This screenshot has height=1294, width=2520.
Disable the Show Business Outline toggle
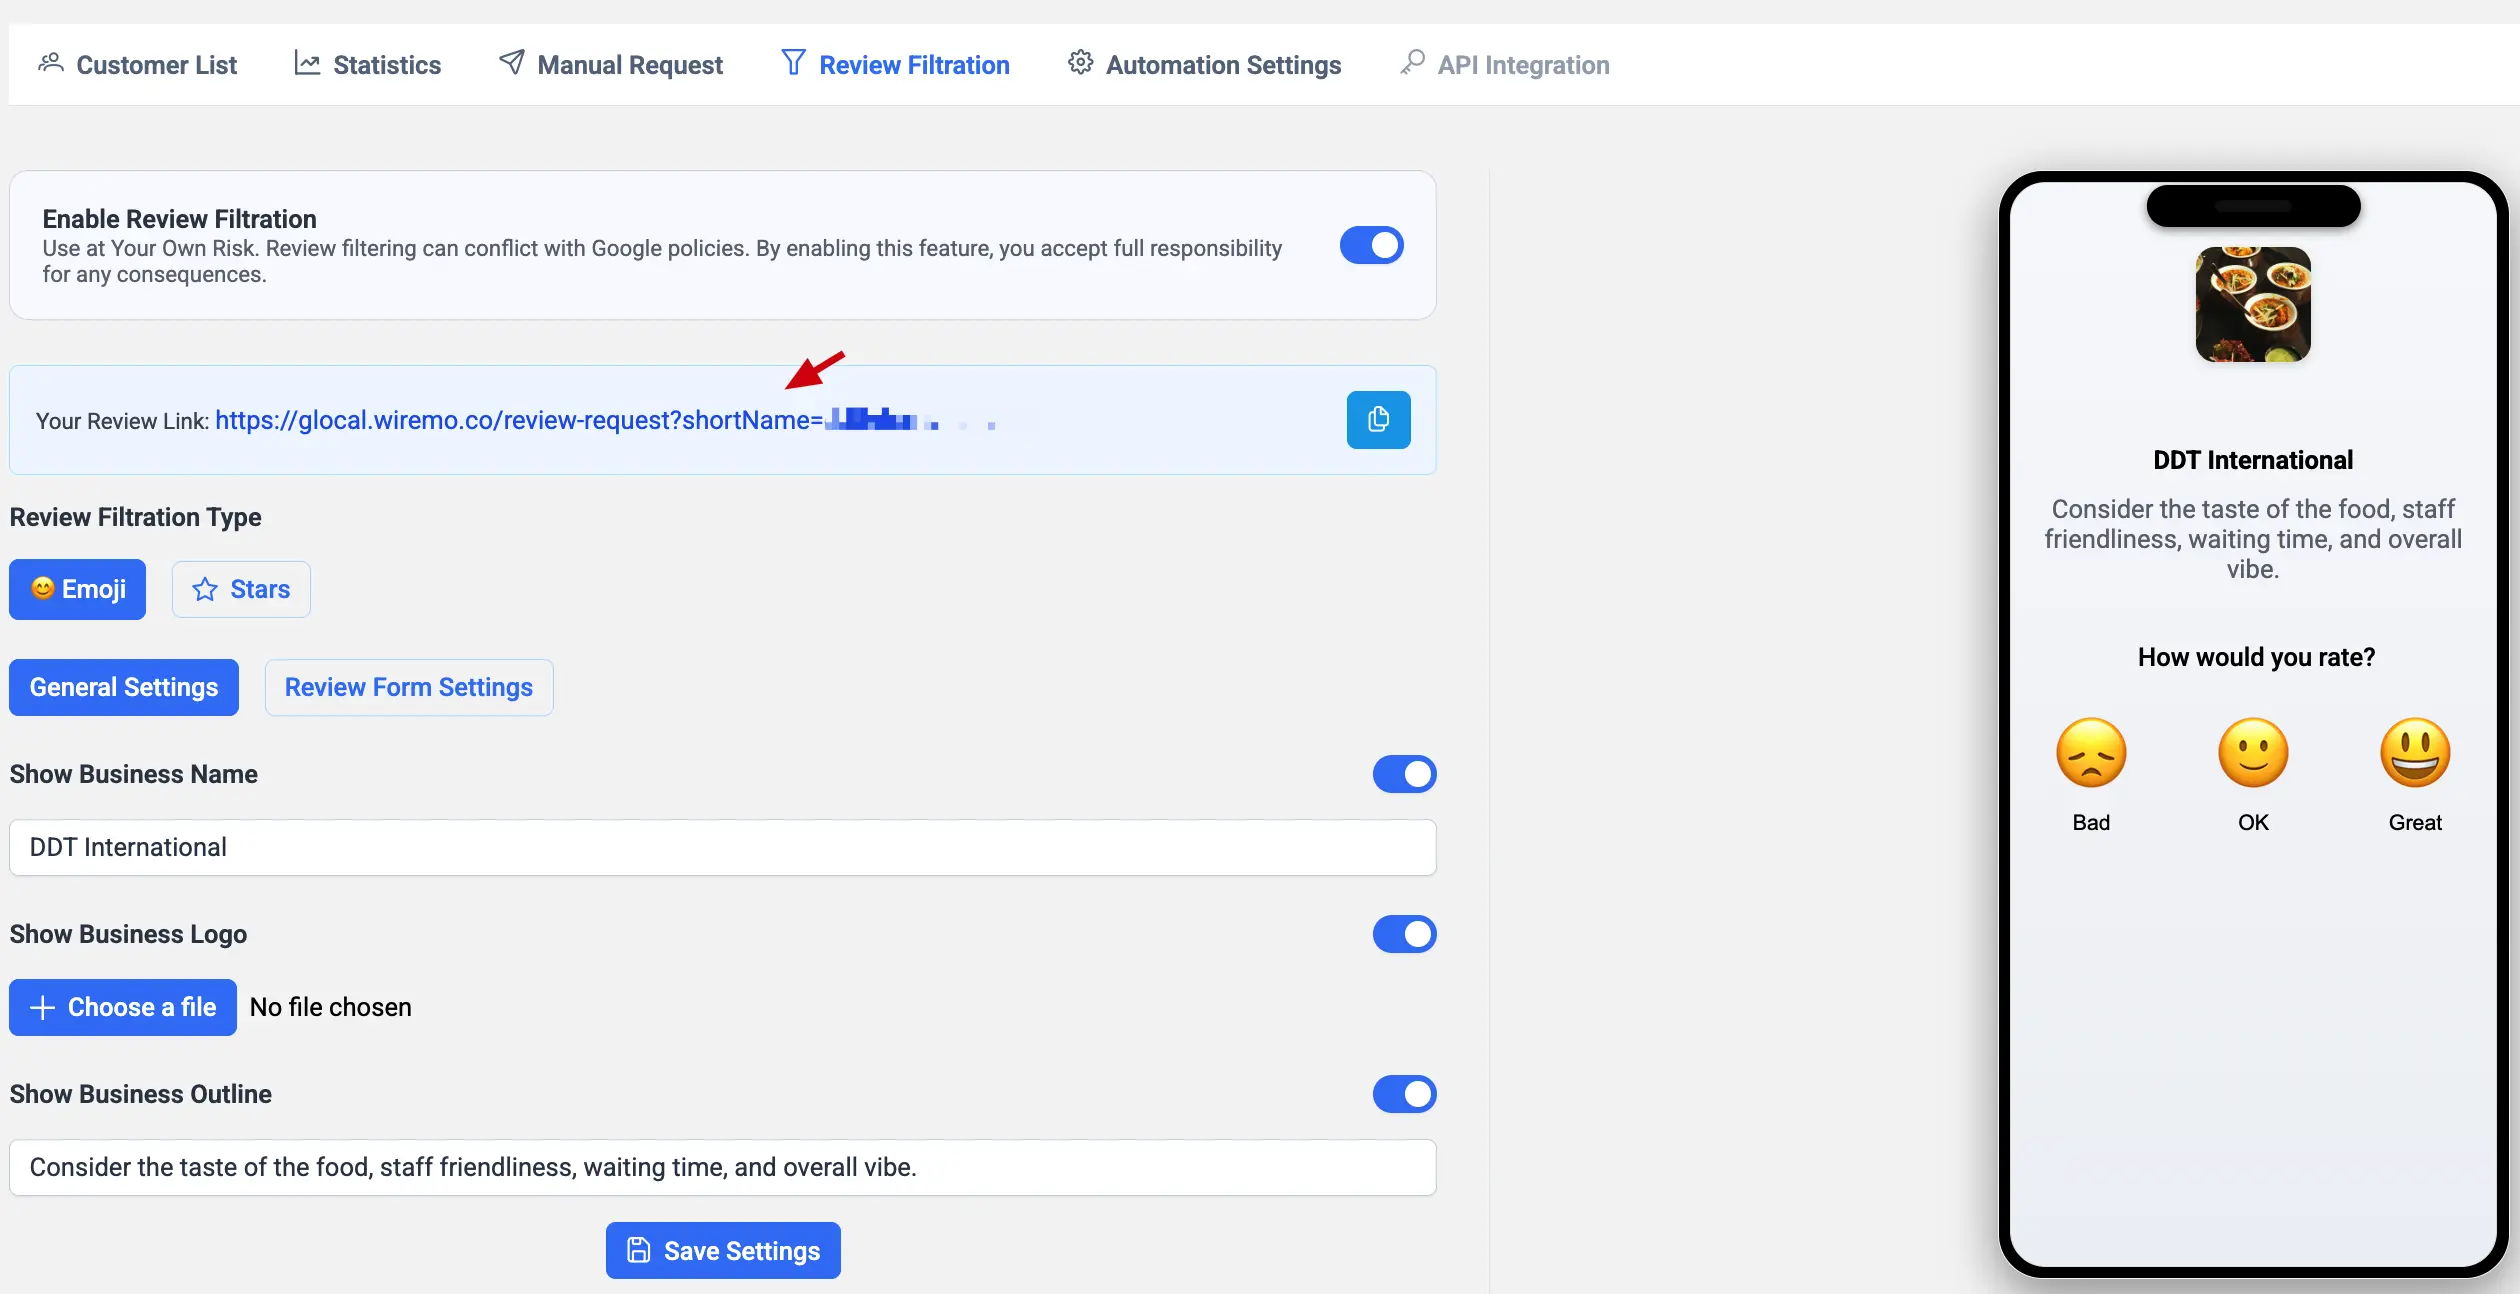click(1404, 1094)
